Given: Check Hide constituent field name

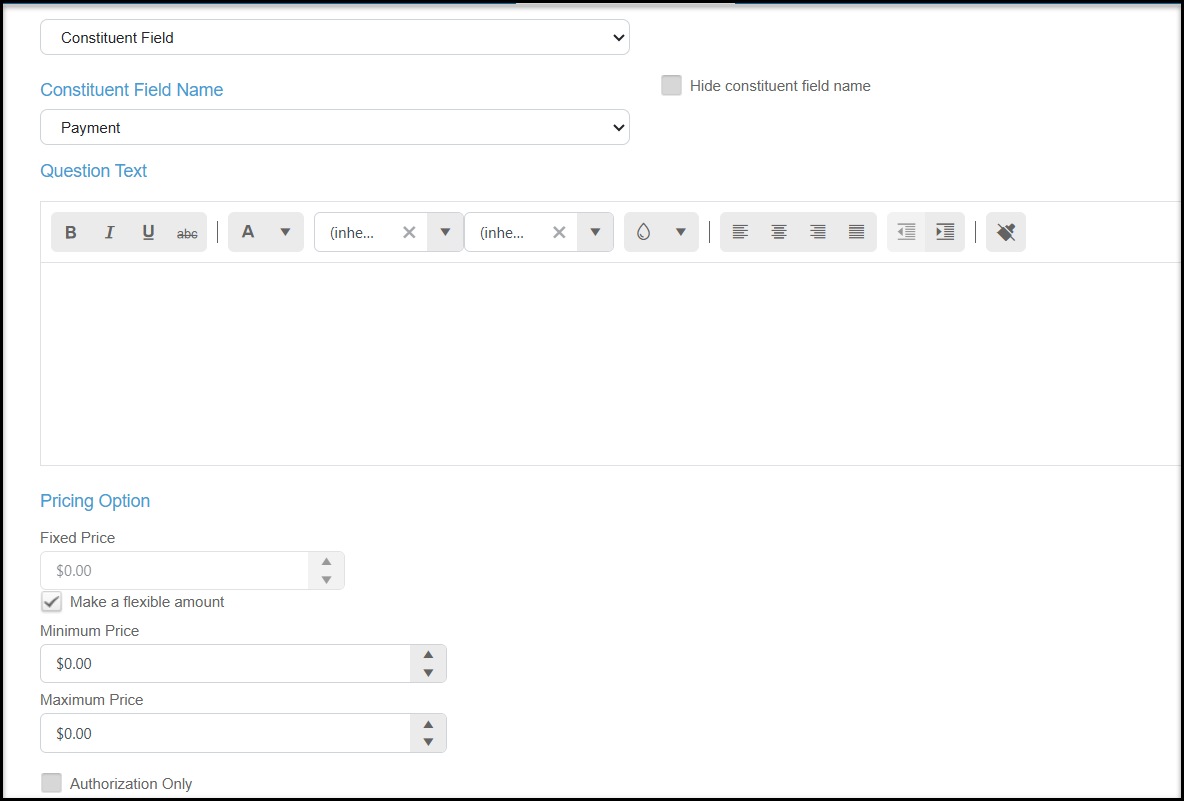Looking at the screenshot, I should pyautogui.click(x=671, y=85).
